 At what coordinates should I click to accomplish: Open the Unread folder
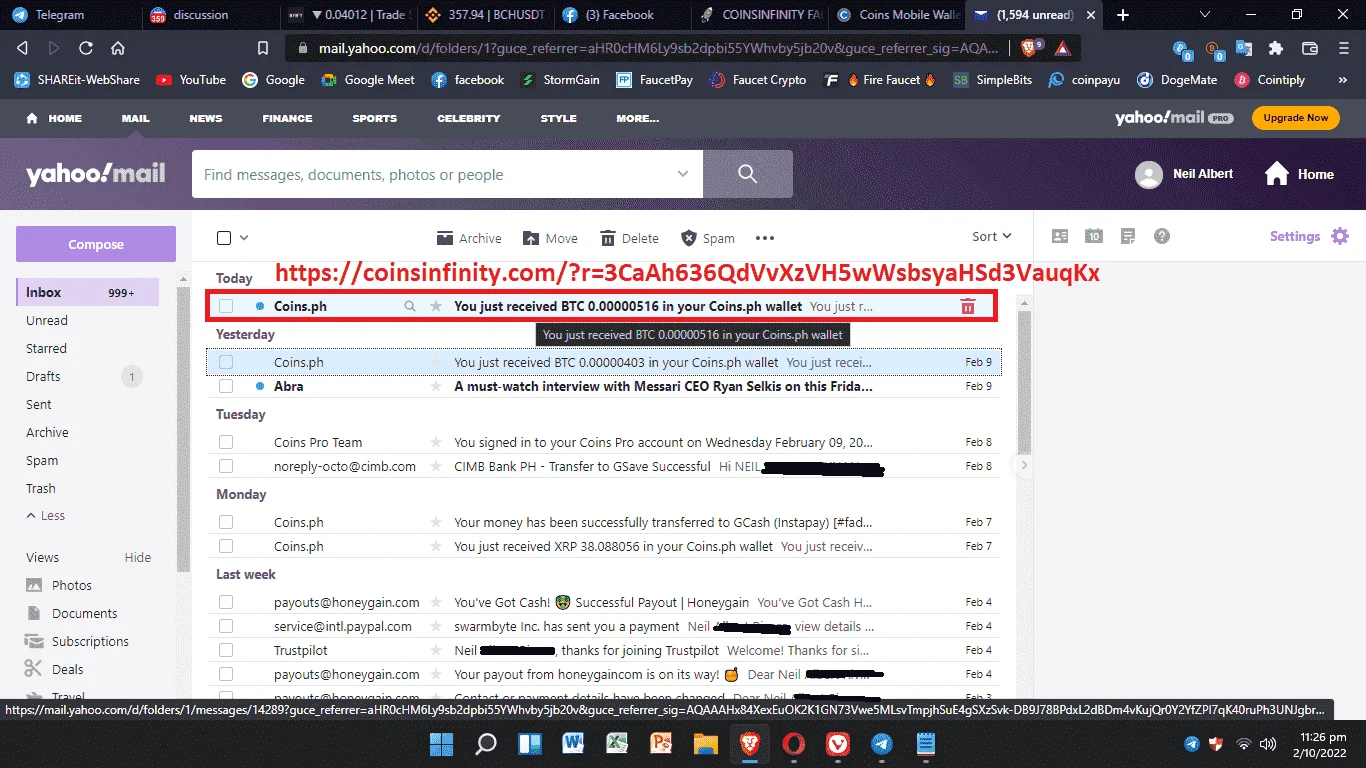47,321
